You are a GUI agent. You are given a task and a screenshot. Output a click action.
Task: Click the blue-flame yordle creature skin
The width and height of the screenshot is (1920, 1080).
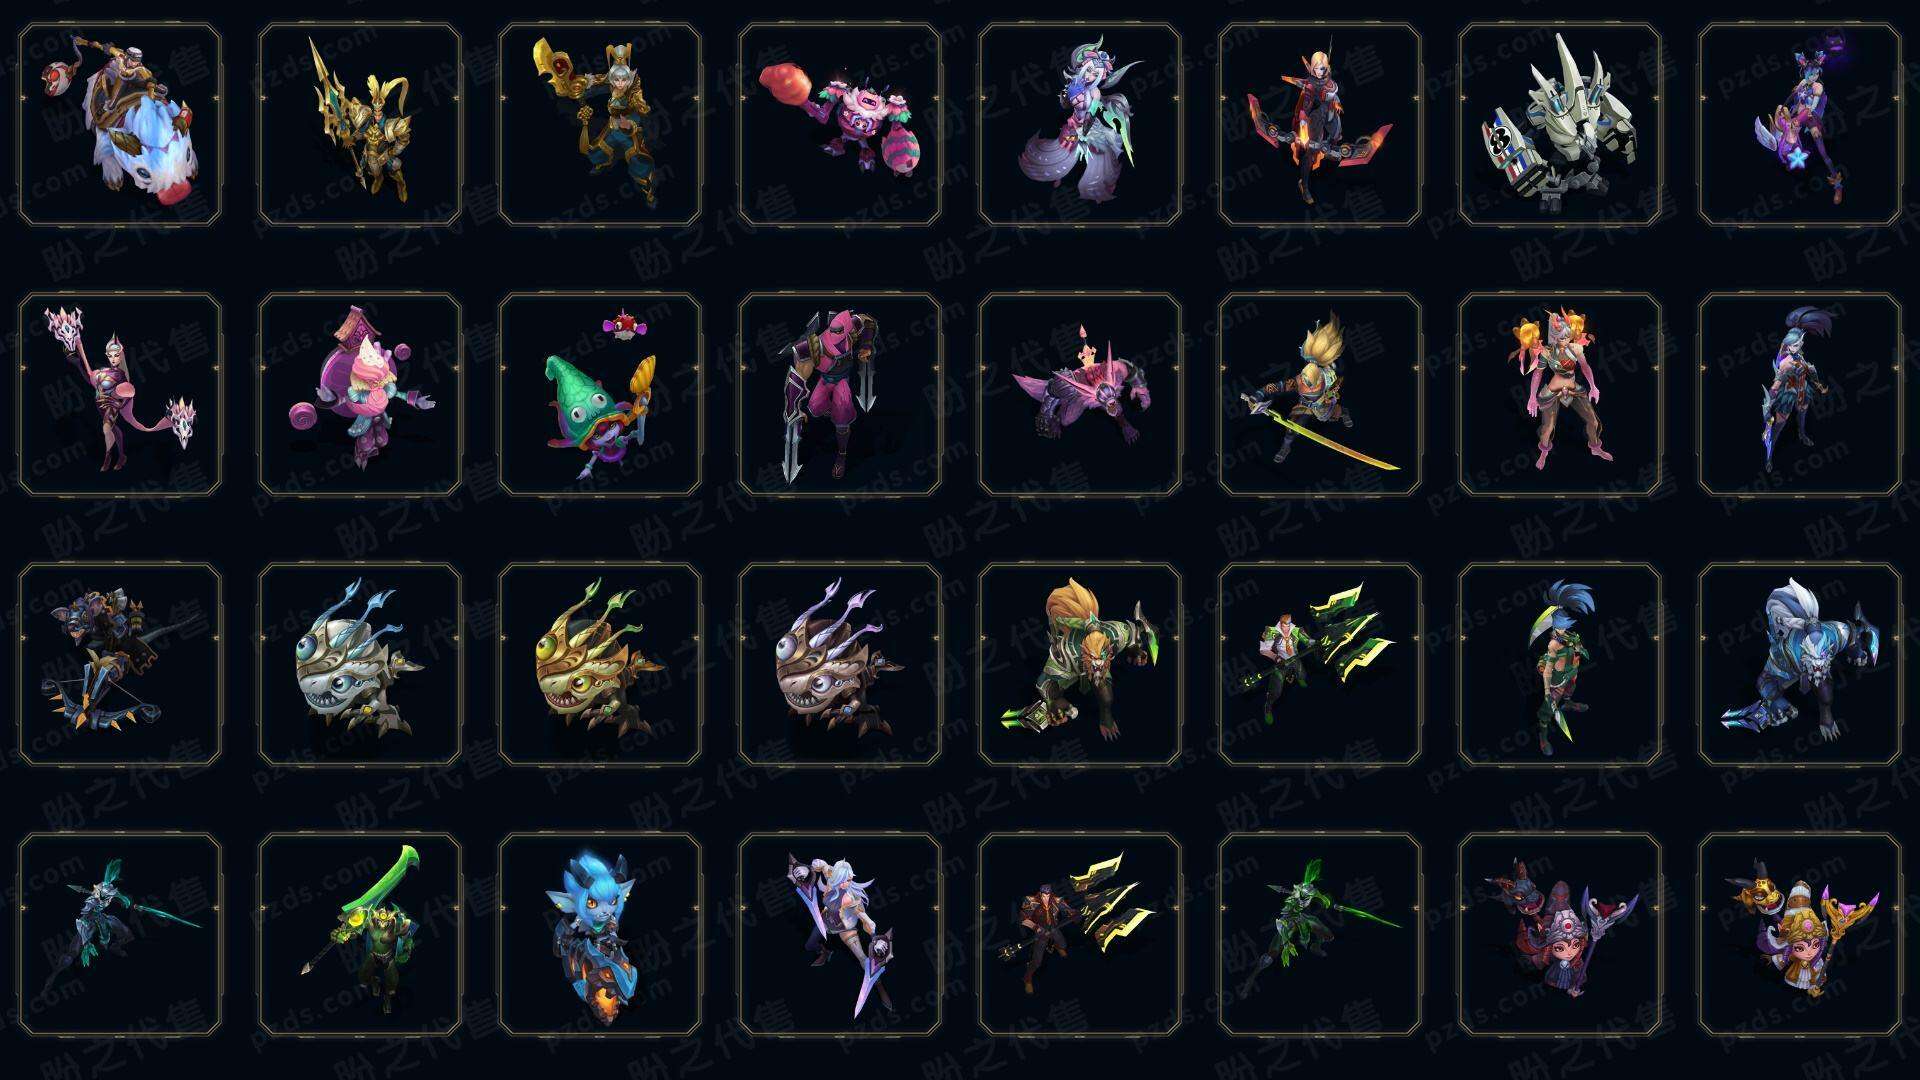[600, 934]
